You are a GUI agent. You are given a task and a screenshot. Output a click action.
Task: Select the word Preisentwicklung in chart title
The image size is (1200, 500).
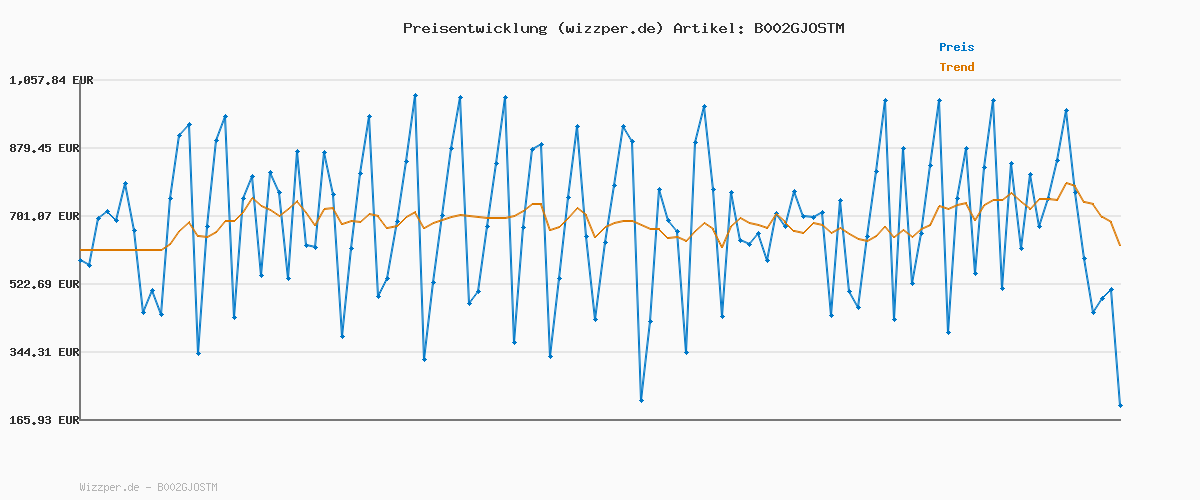(x=474, y=28)
